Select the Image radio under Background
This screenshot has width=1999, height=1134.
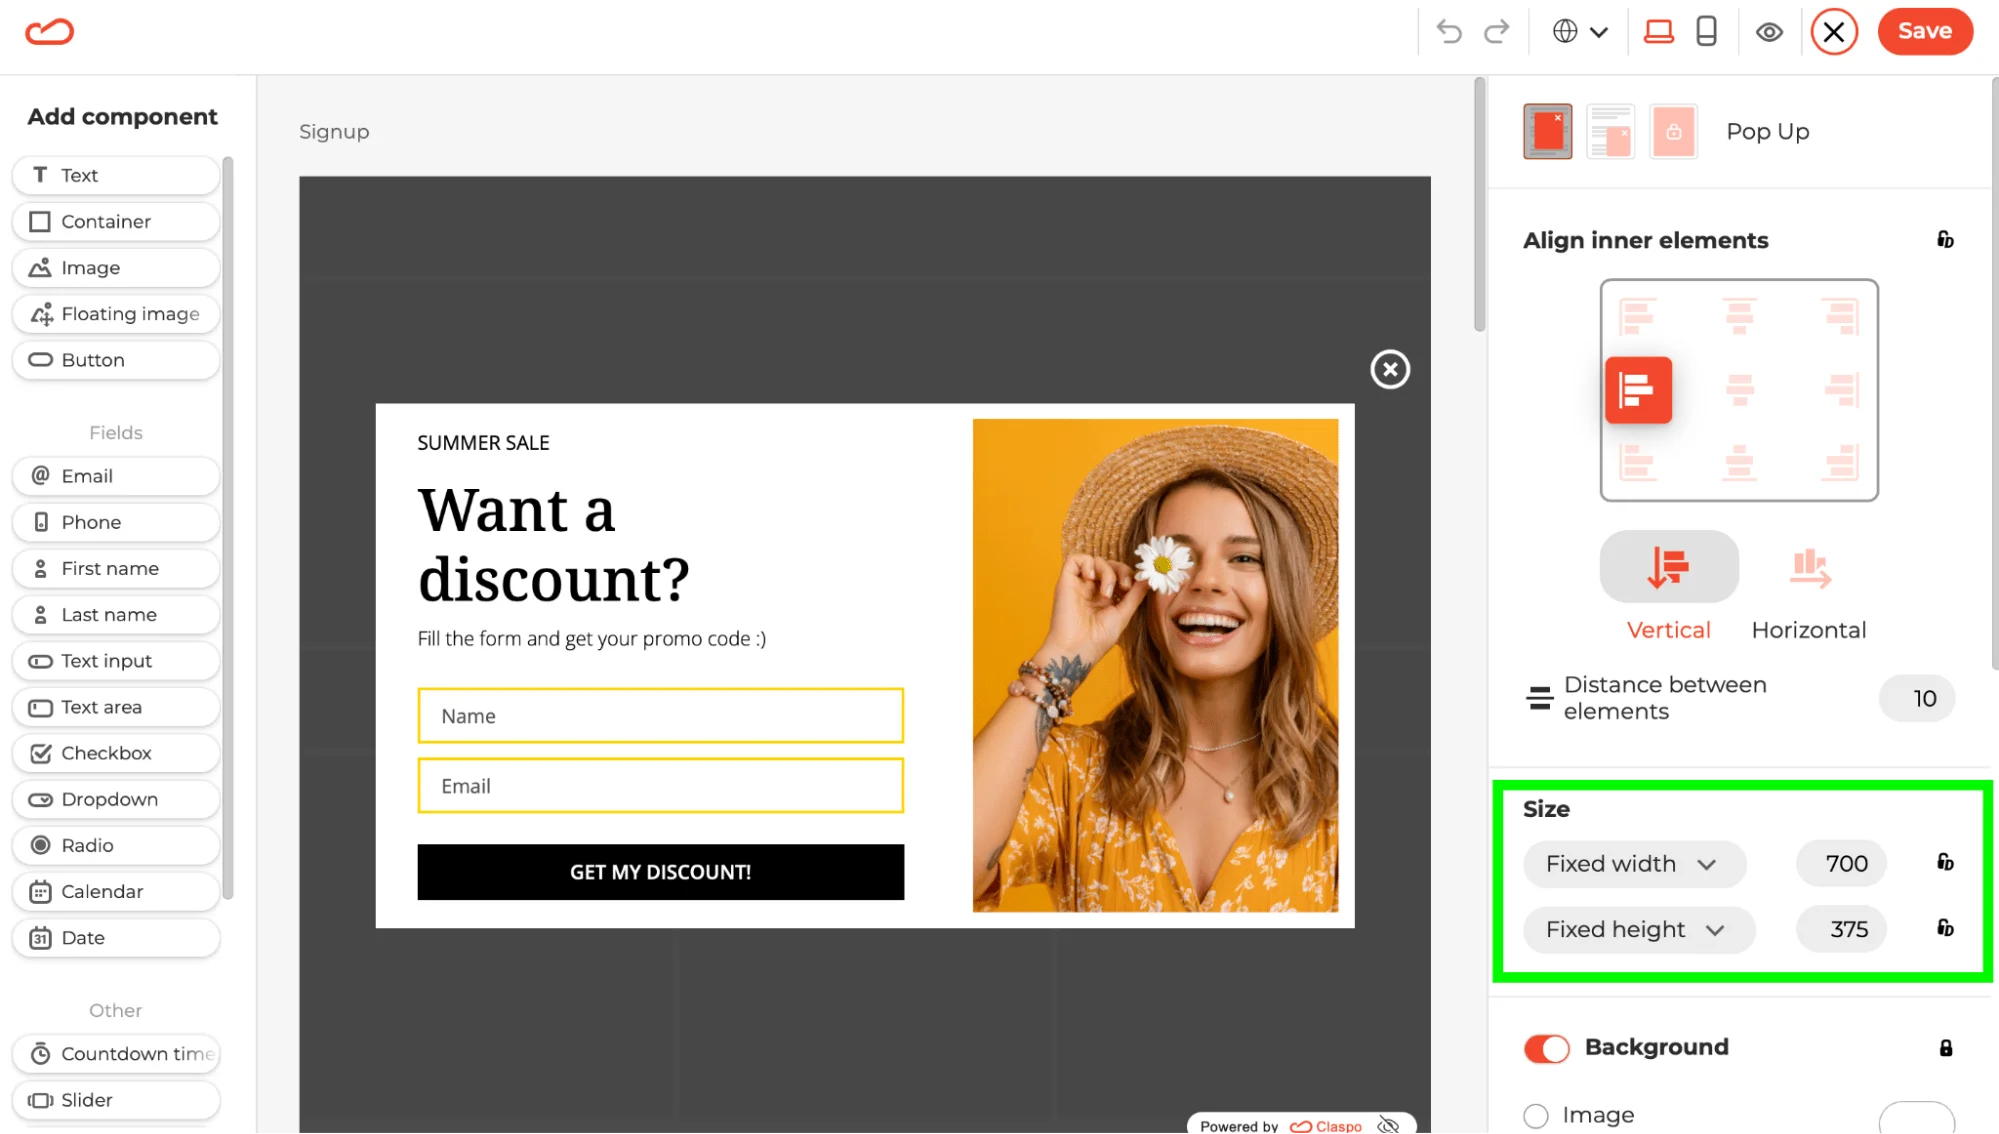point(1537,1114)
